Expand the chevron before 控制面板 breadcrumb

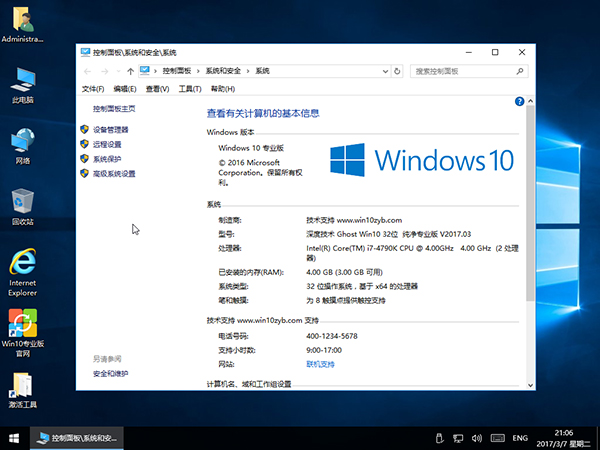(155, 71)
